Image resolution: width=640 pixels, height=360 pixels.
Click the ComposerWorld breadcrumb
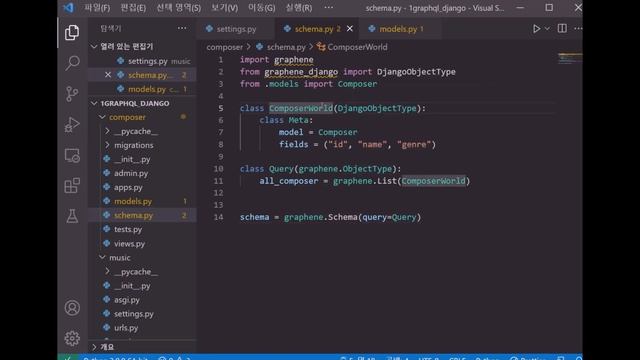coord(357,47)
